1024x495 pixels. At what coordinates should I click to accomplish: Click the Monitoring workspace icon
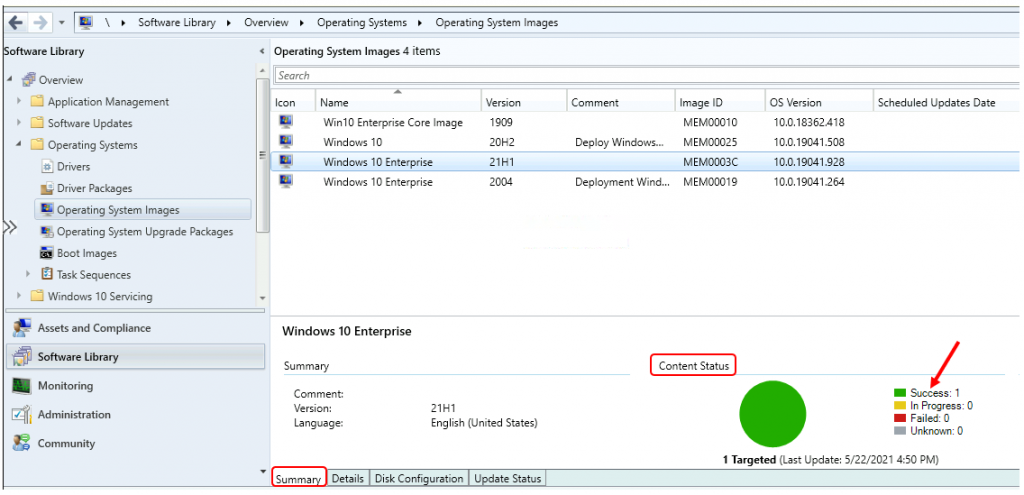coord(22,385)
